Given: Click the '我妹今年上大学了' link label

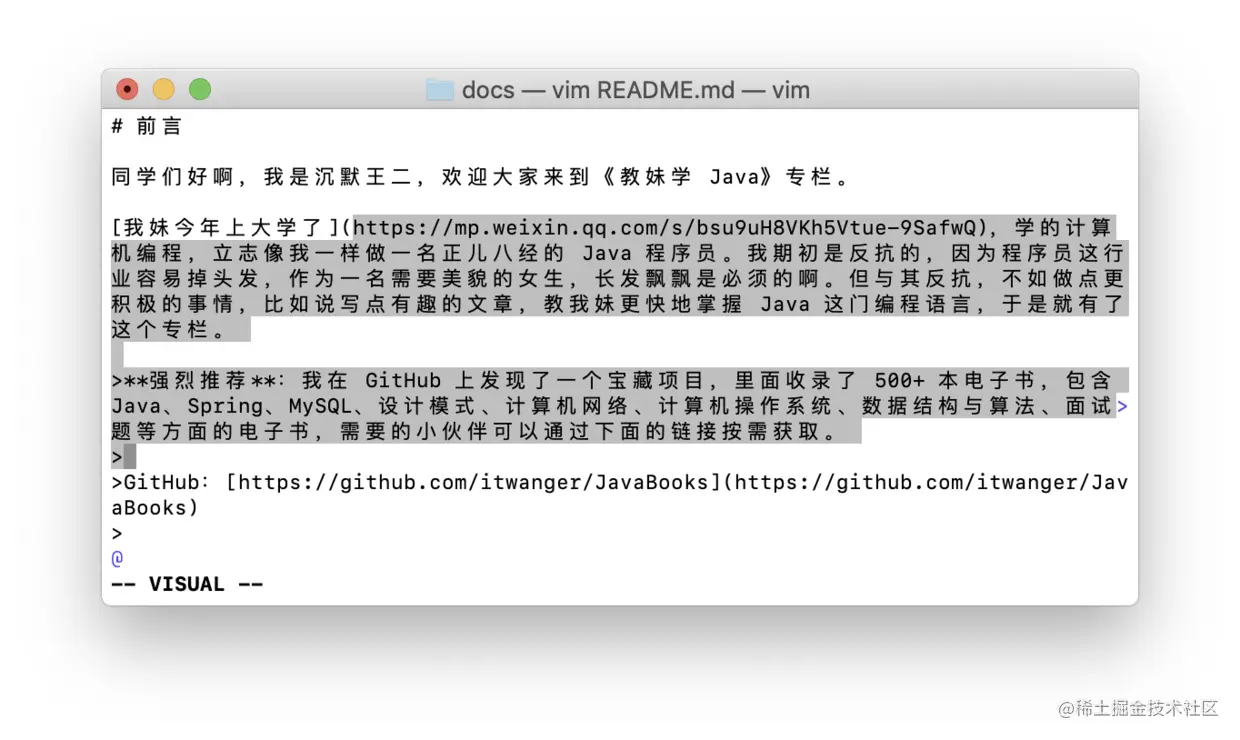Looking at the screenshot, I should point(226,228).
